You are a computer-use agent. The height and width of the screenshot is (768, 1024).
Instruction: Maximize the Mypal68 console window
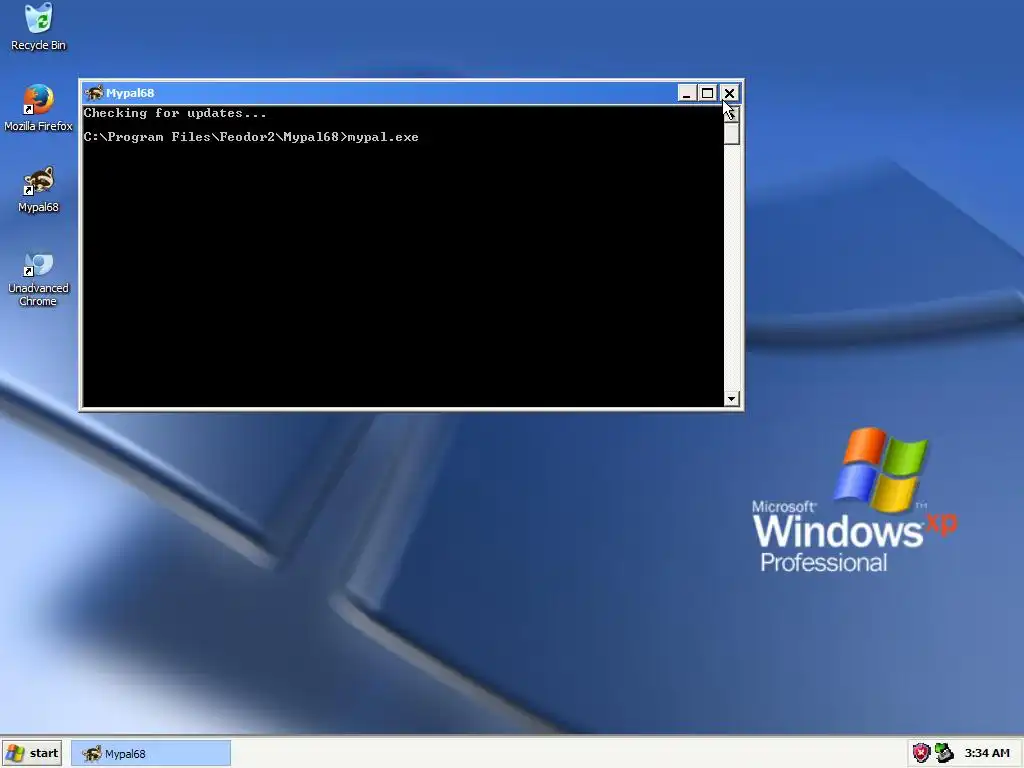(x=707, y=93)
